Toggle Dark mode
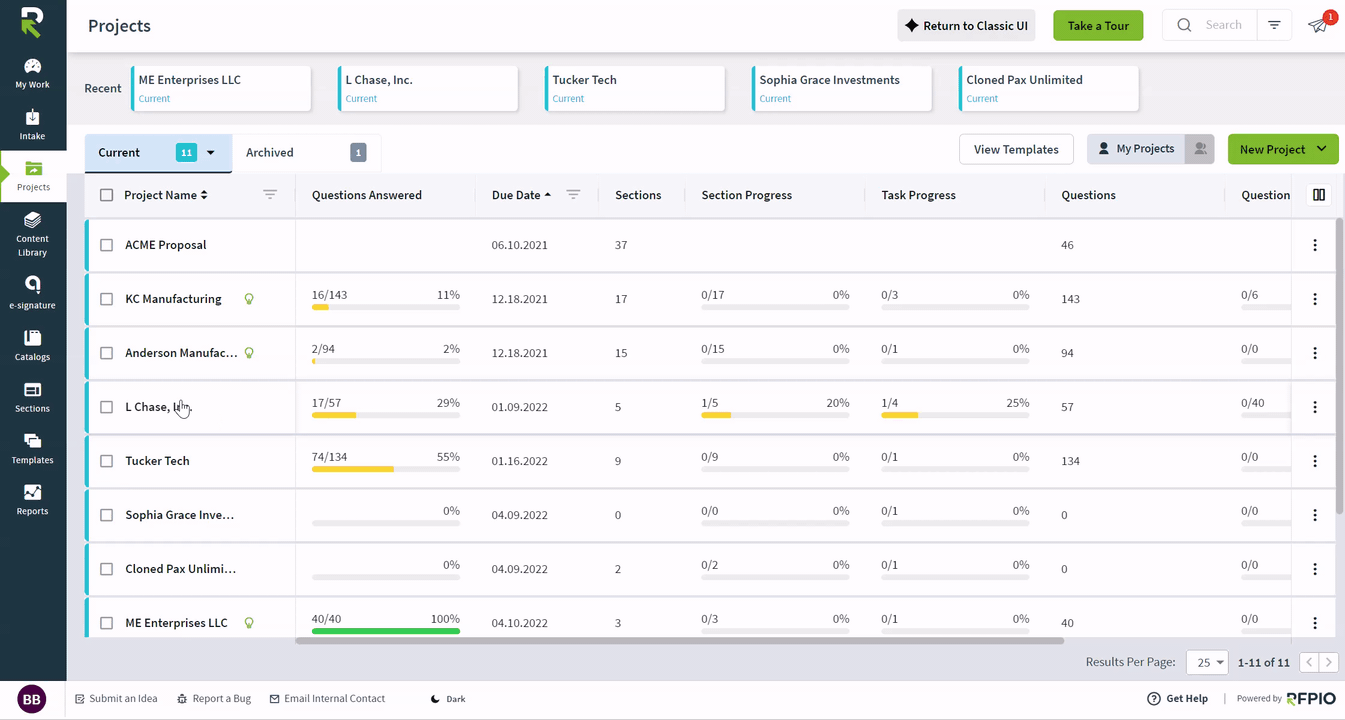The height and width of the screenshot is (720, 1345). pyautogui.click(x=448, y=699)
